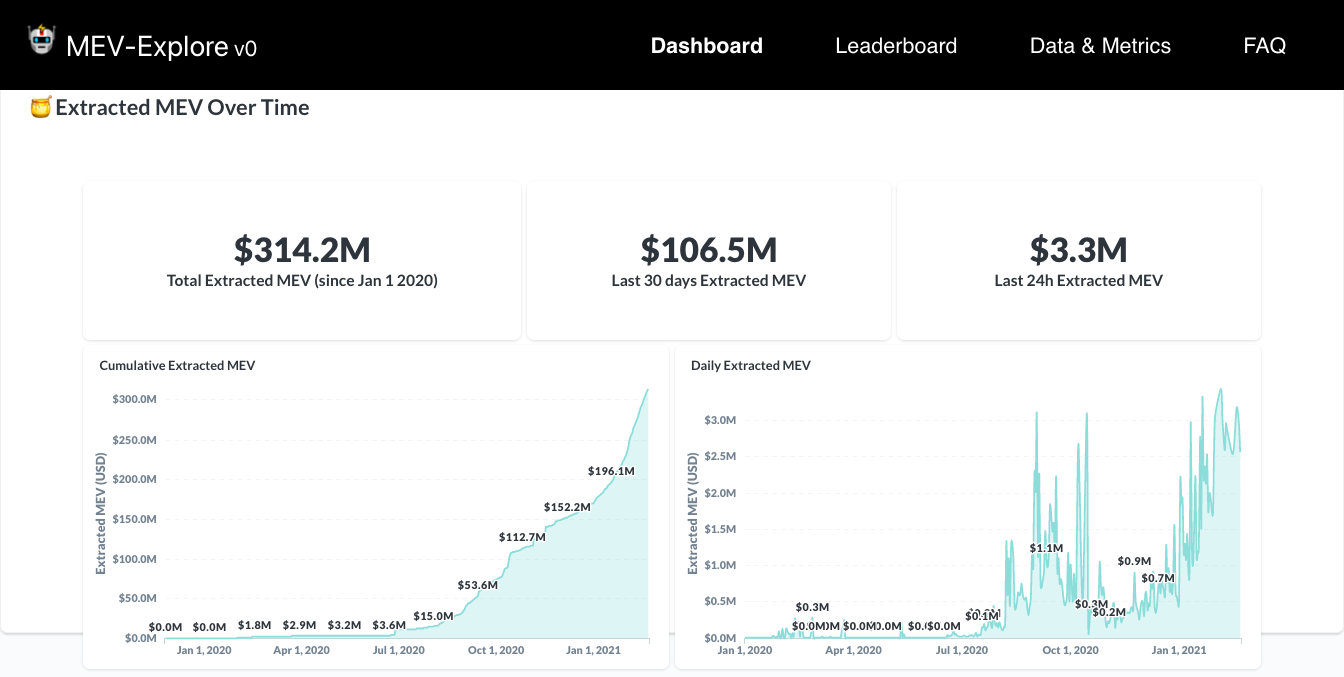Viewport: 1344px width, 677px height.
Task: Open the FAQ page
Action: click(x=1264, y=45)
